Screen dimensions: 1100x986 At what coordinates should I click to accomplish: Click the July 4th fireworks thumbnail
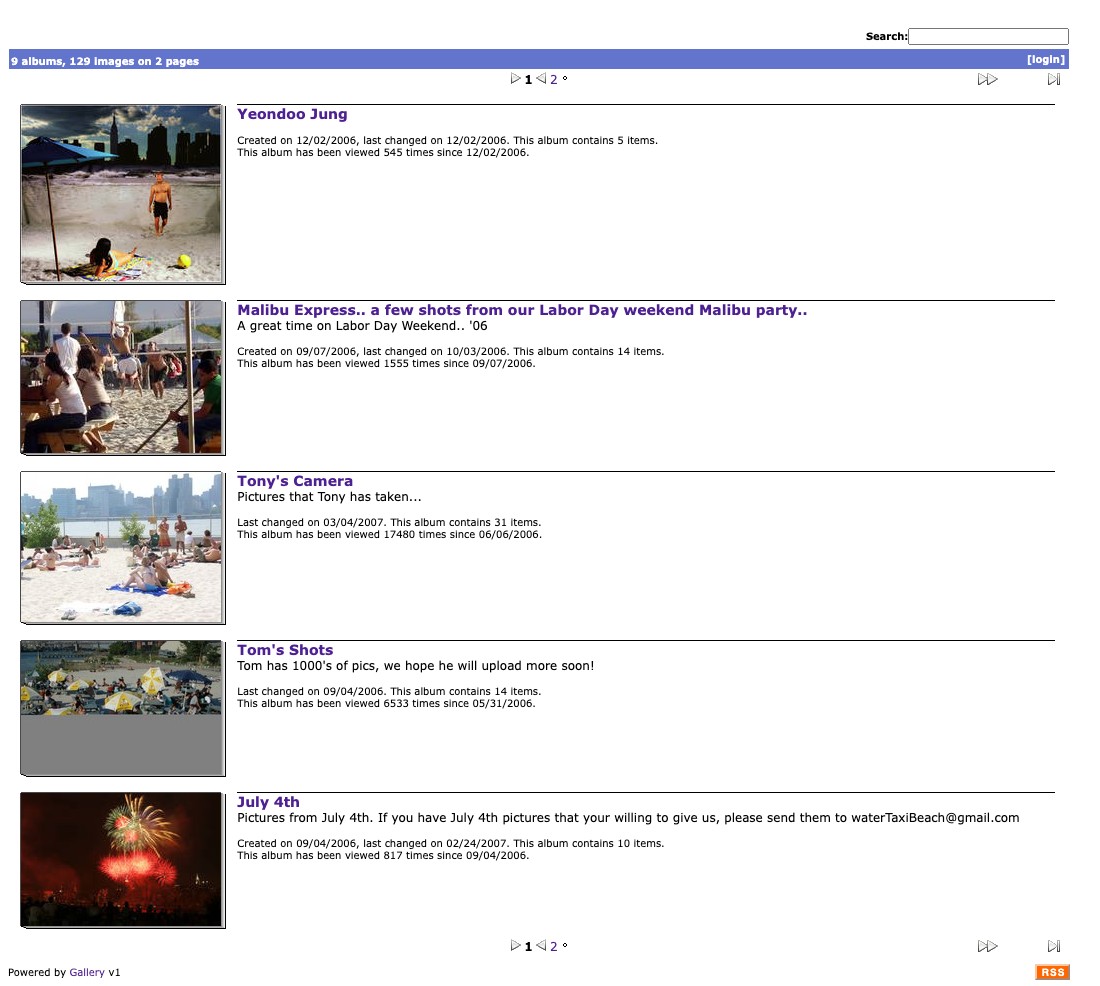(122, 860)
